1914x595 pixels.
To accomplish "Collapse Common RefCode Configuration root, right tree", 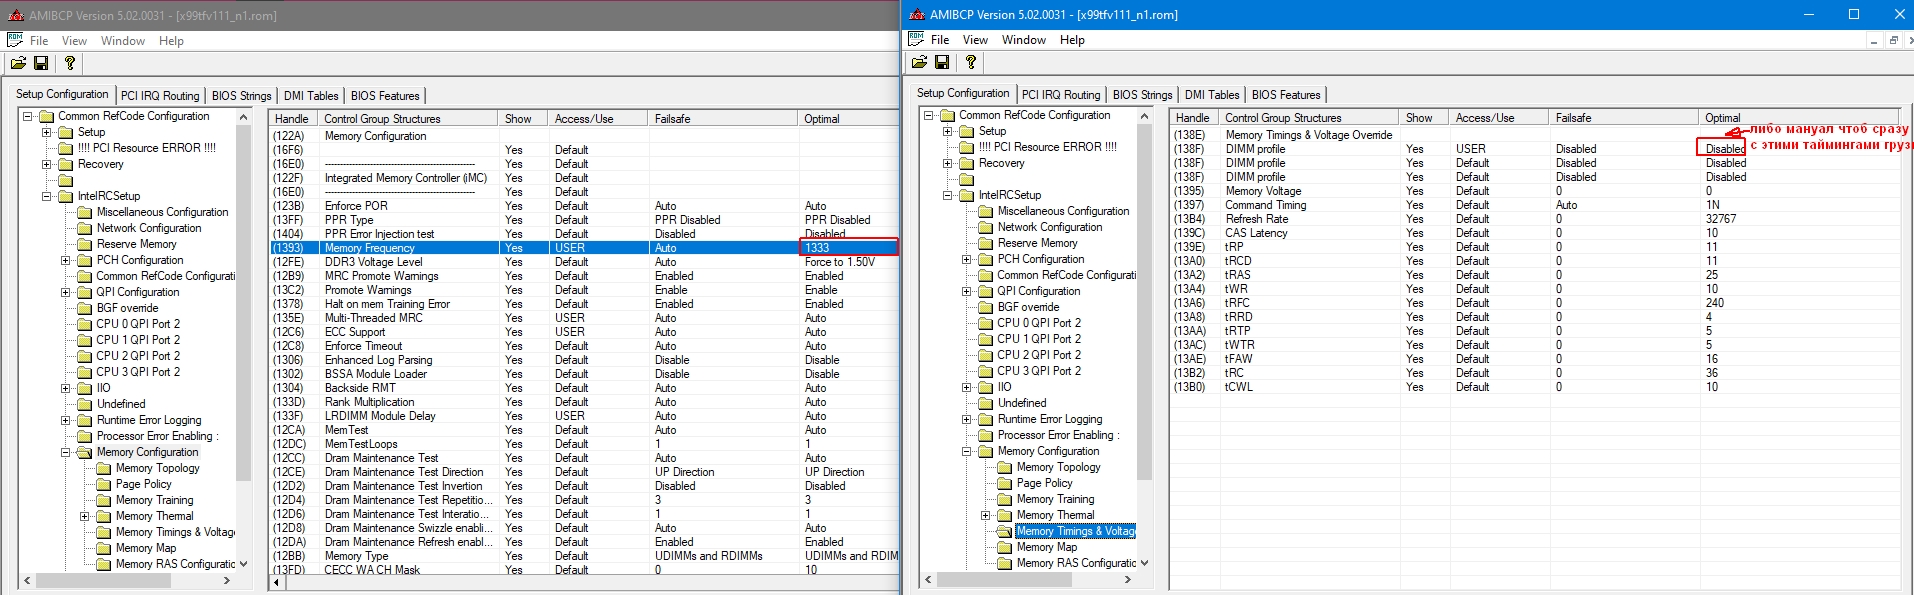I will 929,115.
